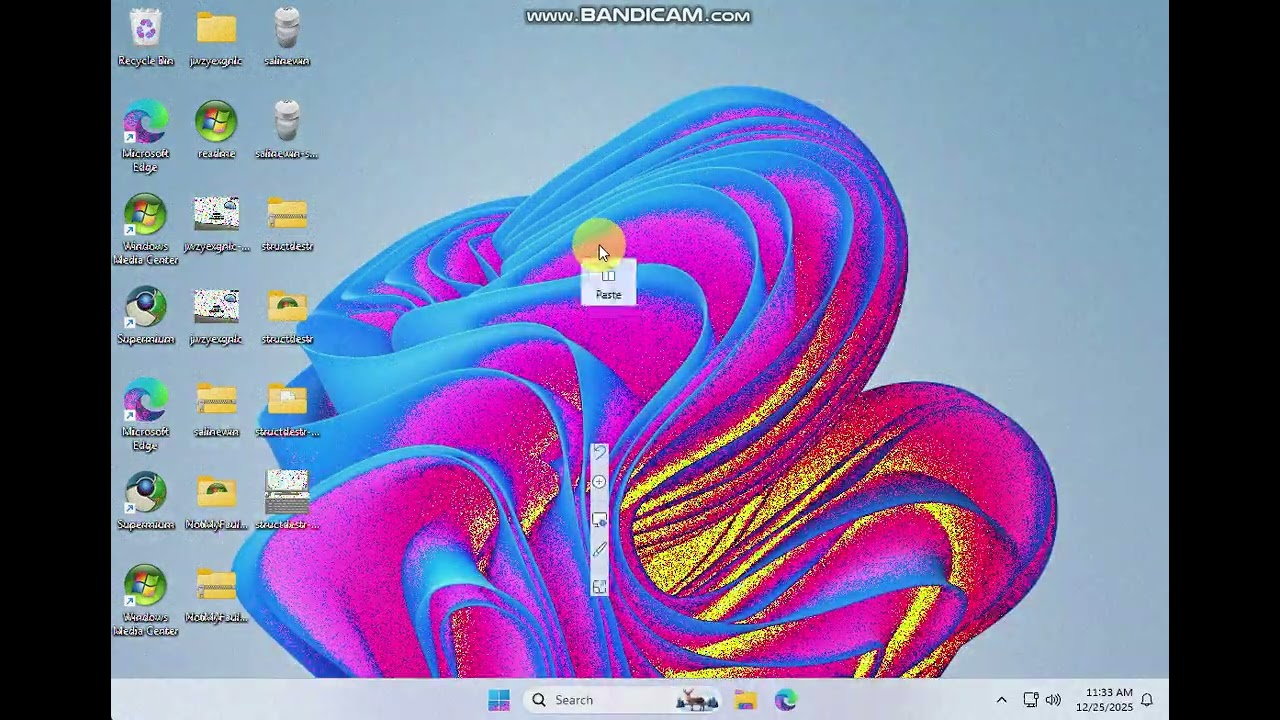
Task: Select the salinewin-s... salt shaker icon
Action: [287, 131]
